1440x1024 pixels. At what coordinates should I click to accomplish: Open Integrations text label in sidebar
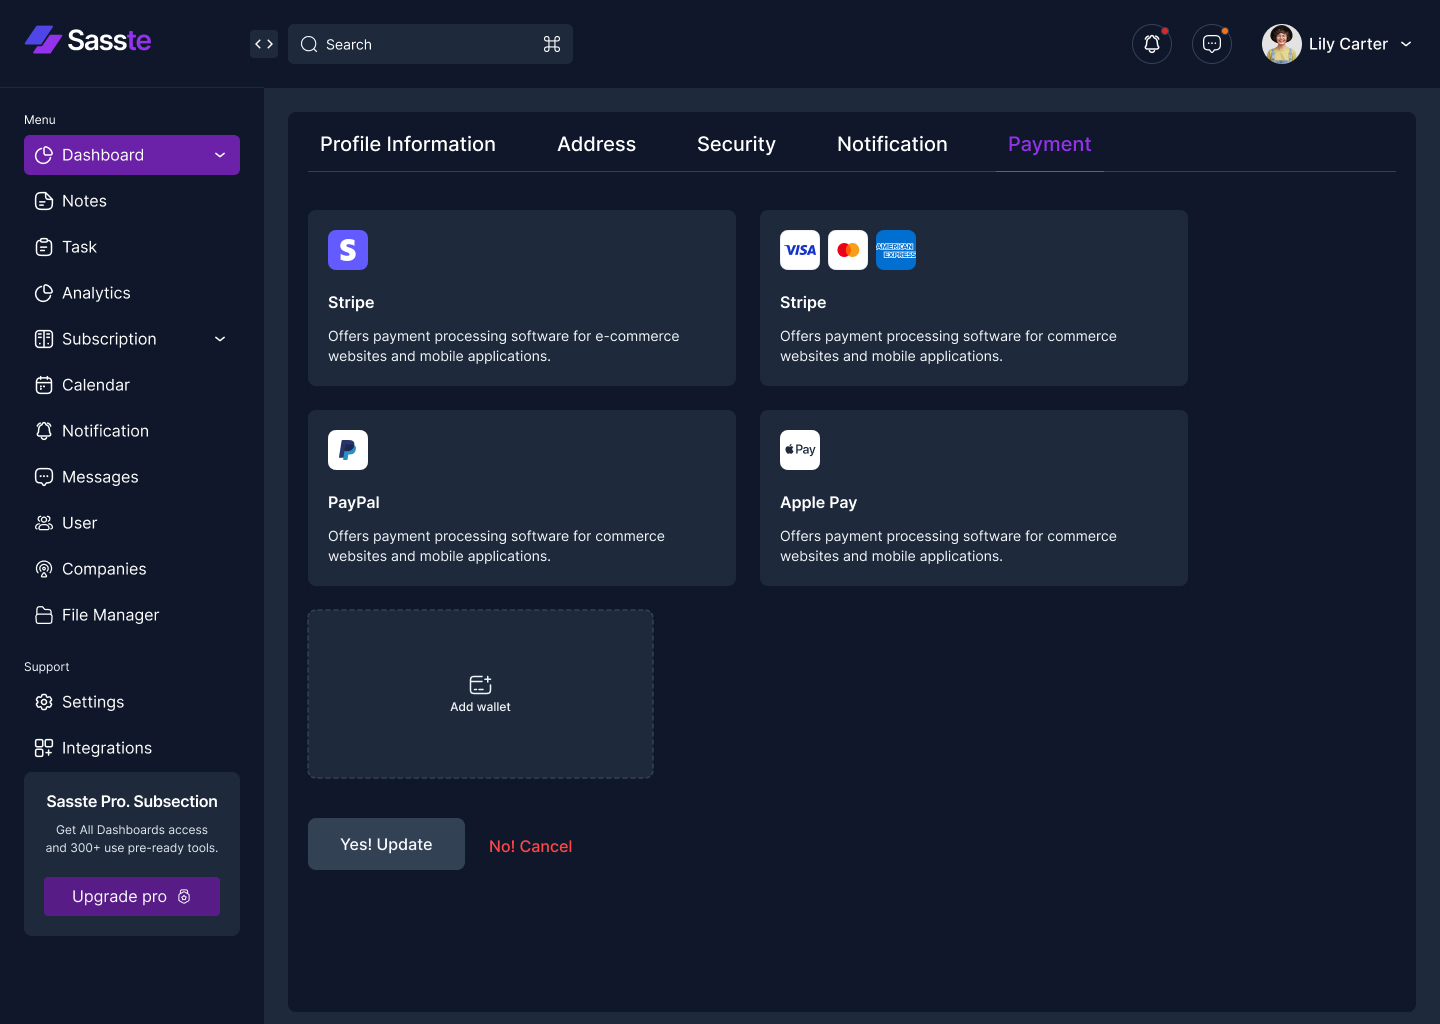[x=107, y=748]
